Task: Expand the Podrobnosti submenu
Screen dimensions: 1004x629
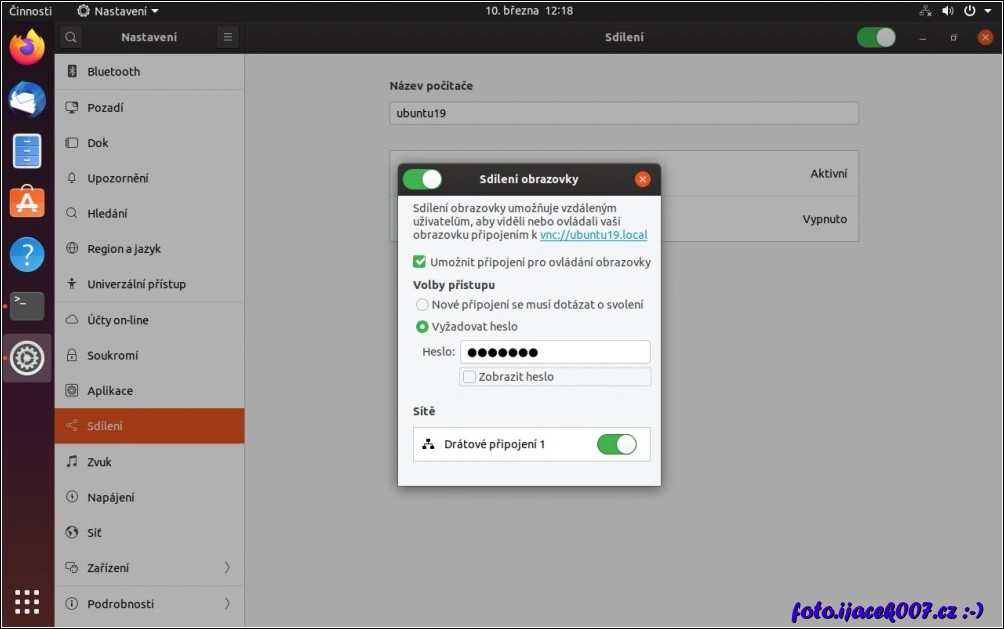Action: [x=227, y=603]
